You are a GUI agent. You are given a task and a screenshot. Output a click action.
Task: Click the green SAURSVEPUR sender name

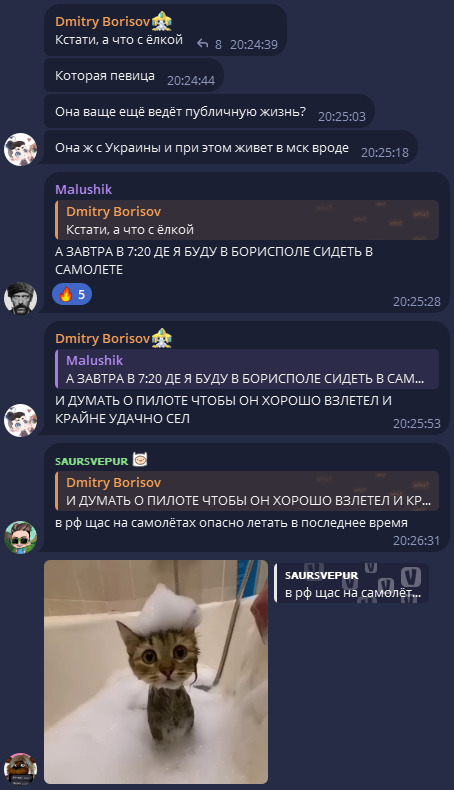click(x=92, y=461)
